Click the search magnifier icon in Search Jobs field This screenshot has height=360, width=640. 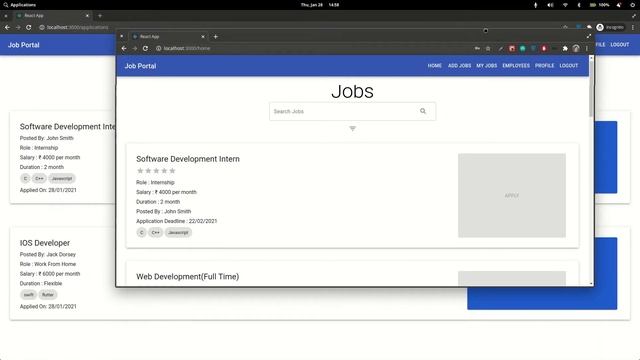coord(423,111)
